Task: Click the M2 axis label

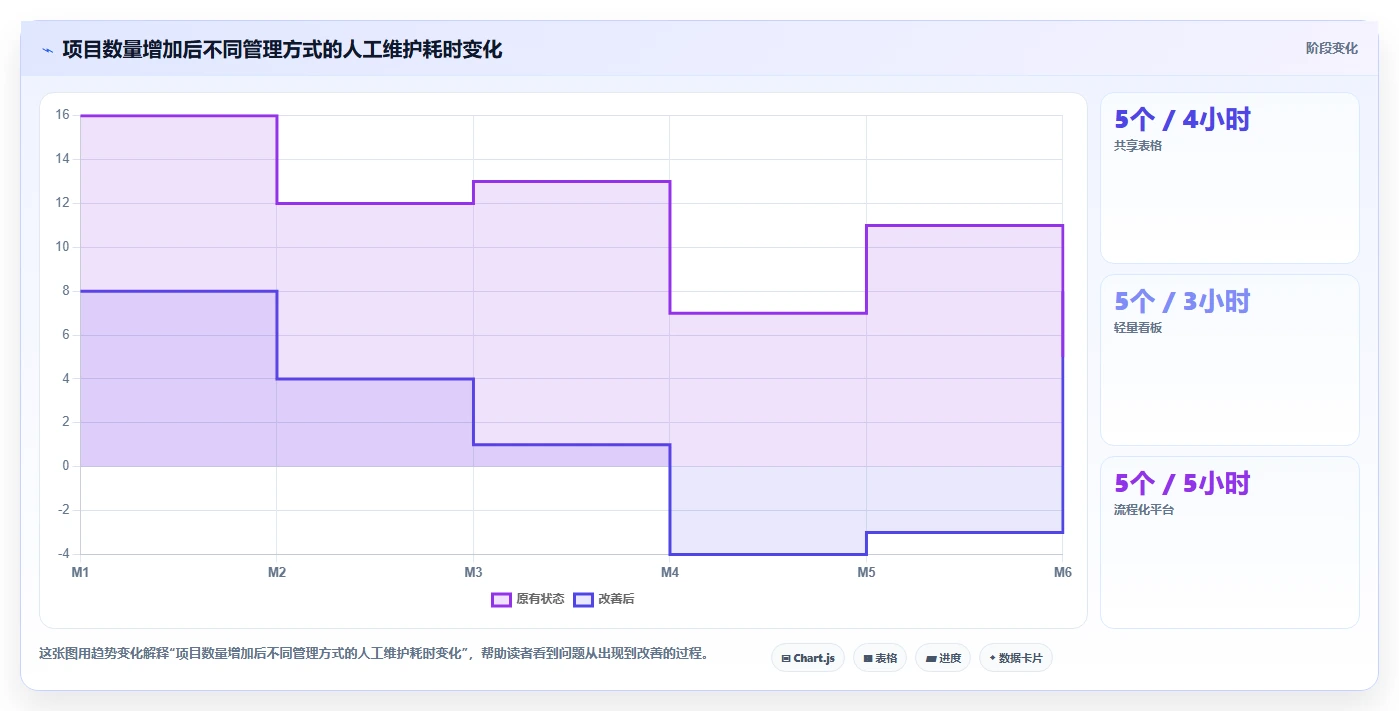Action: click(x=277, y=573)
